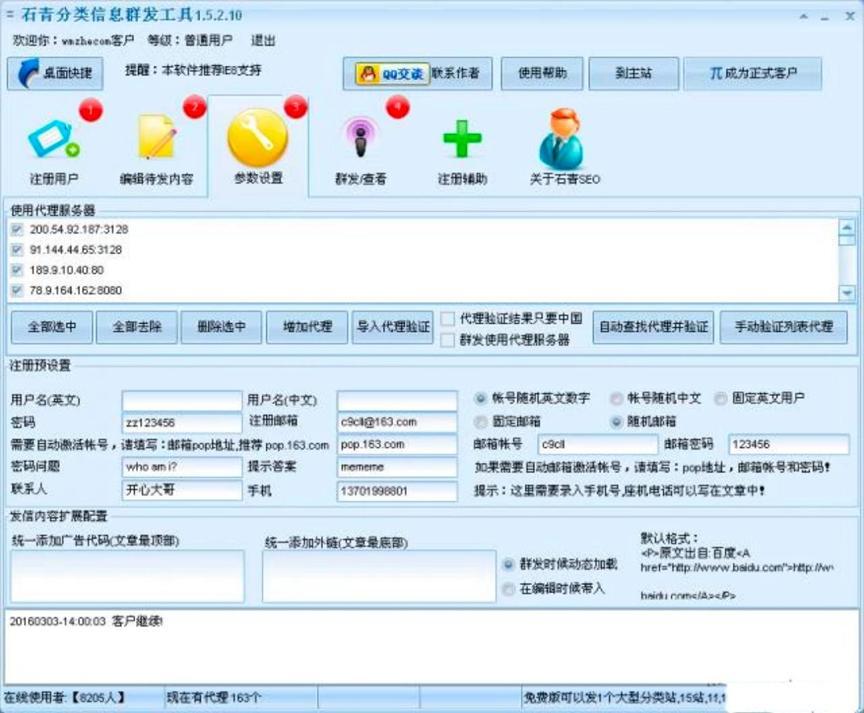
Task: Select 固定英文用户 radio option
Action: pos(720,398)
